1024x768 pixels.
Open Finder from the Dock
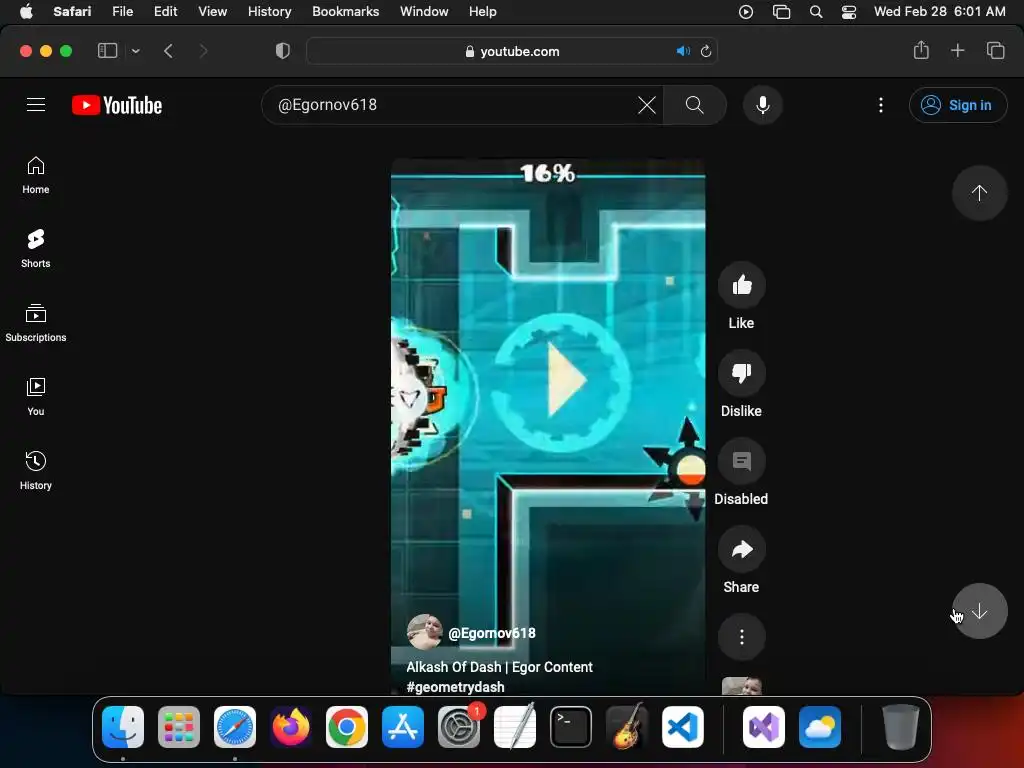pyautogui.click(x=123, y=726)
